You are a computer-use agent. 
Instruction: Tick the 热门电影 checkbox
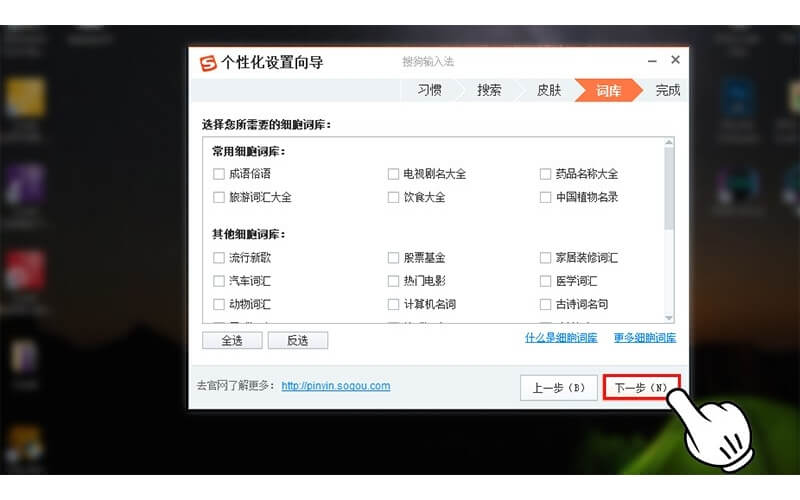coord(393,281)
